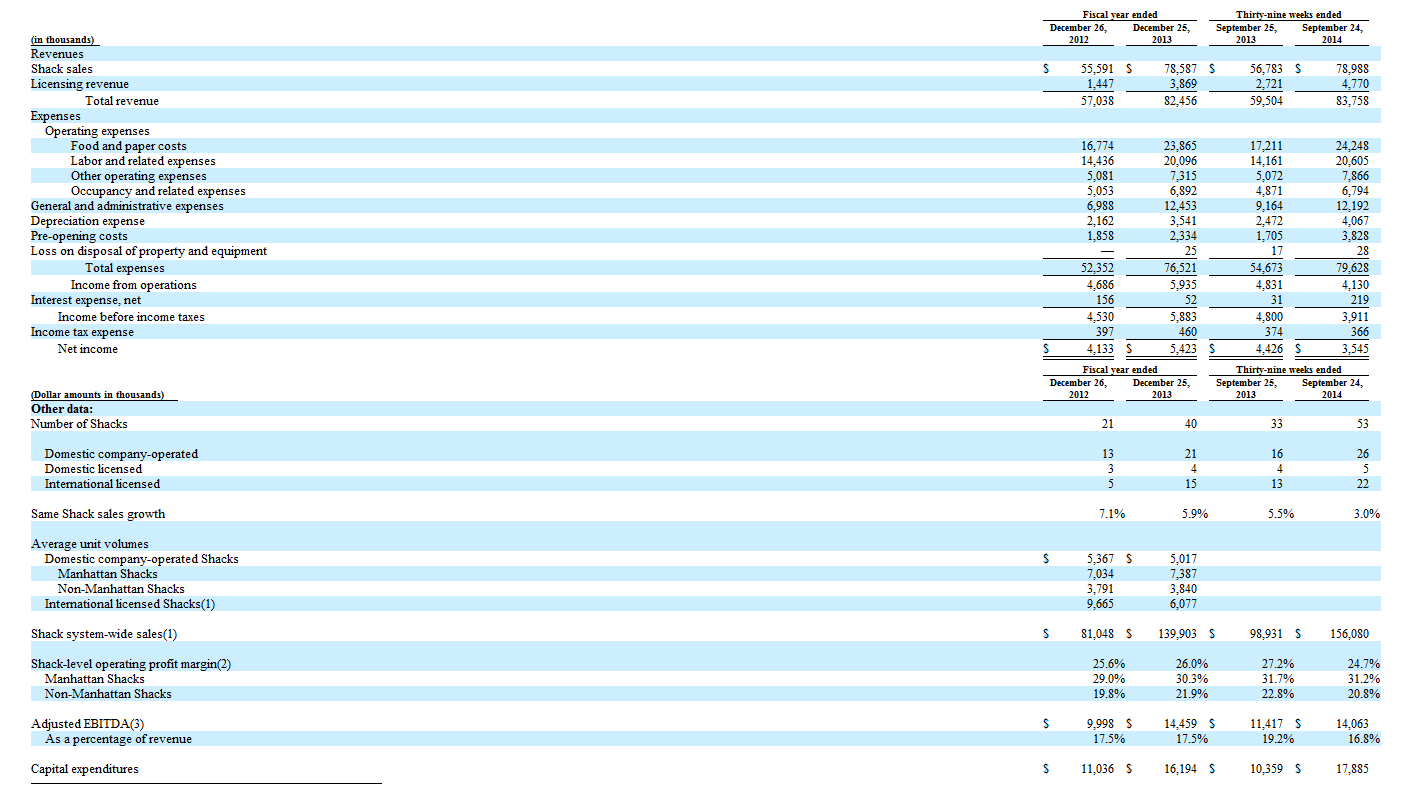Select the Adjusted EBITDA value "9,998"
1402x799 pixels.
click(x=1100, y=724)
